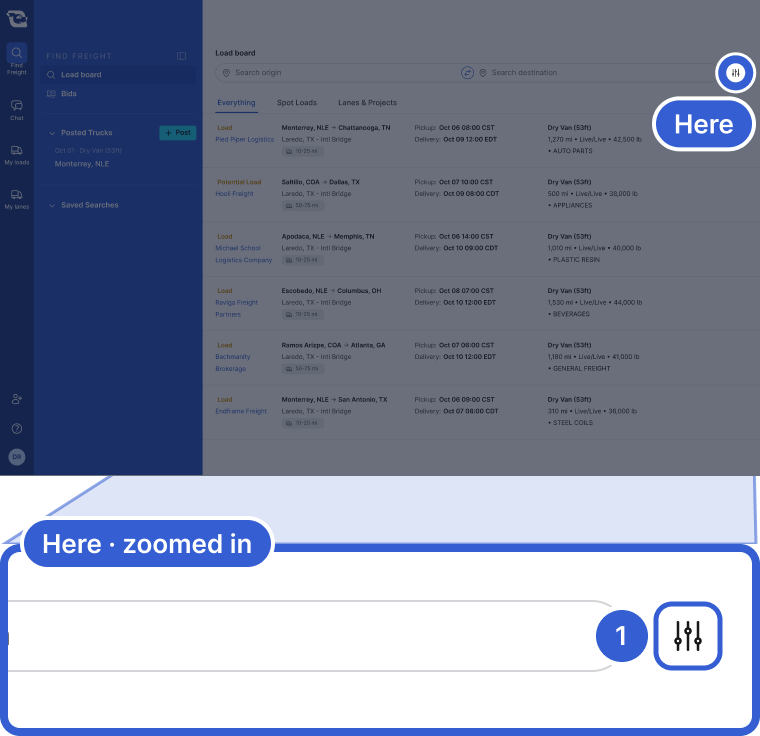Collapse the Posted Trucks section
Screen dimensions: 760x736
pyautogui.click(x=52, y=133)
